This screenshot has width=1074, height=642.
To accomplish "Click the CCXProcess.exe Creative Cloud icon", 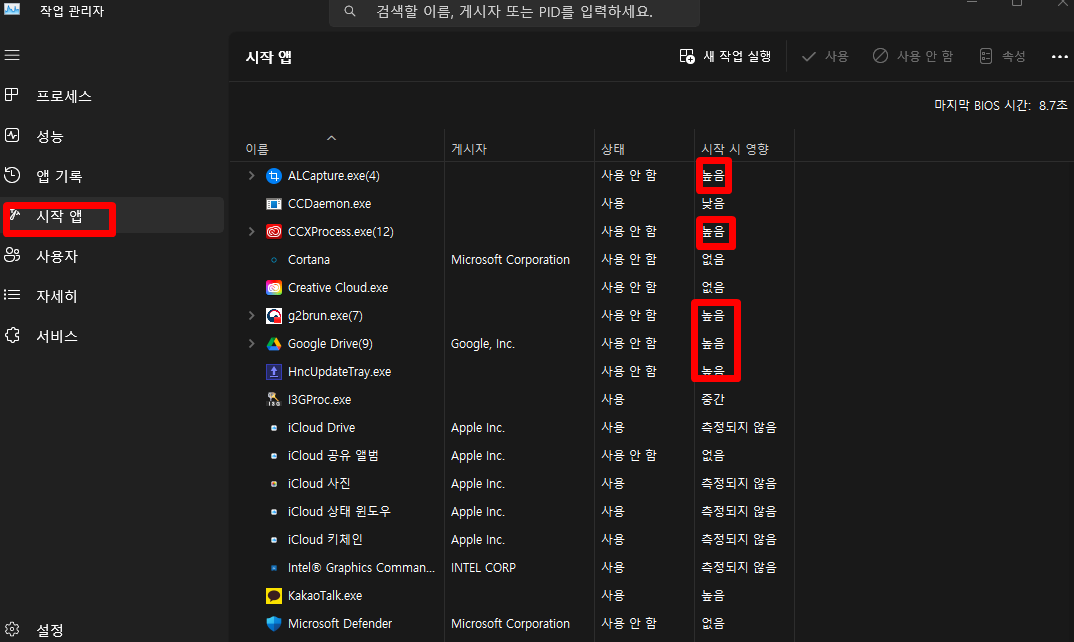I will tap(274, 232).
